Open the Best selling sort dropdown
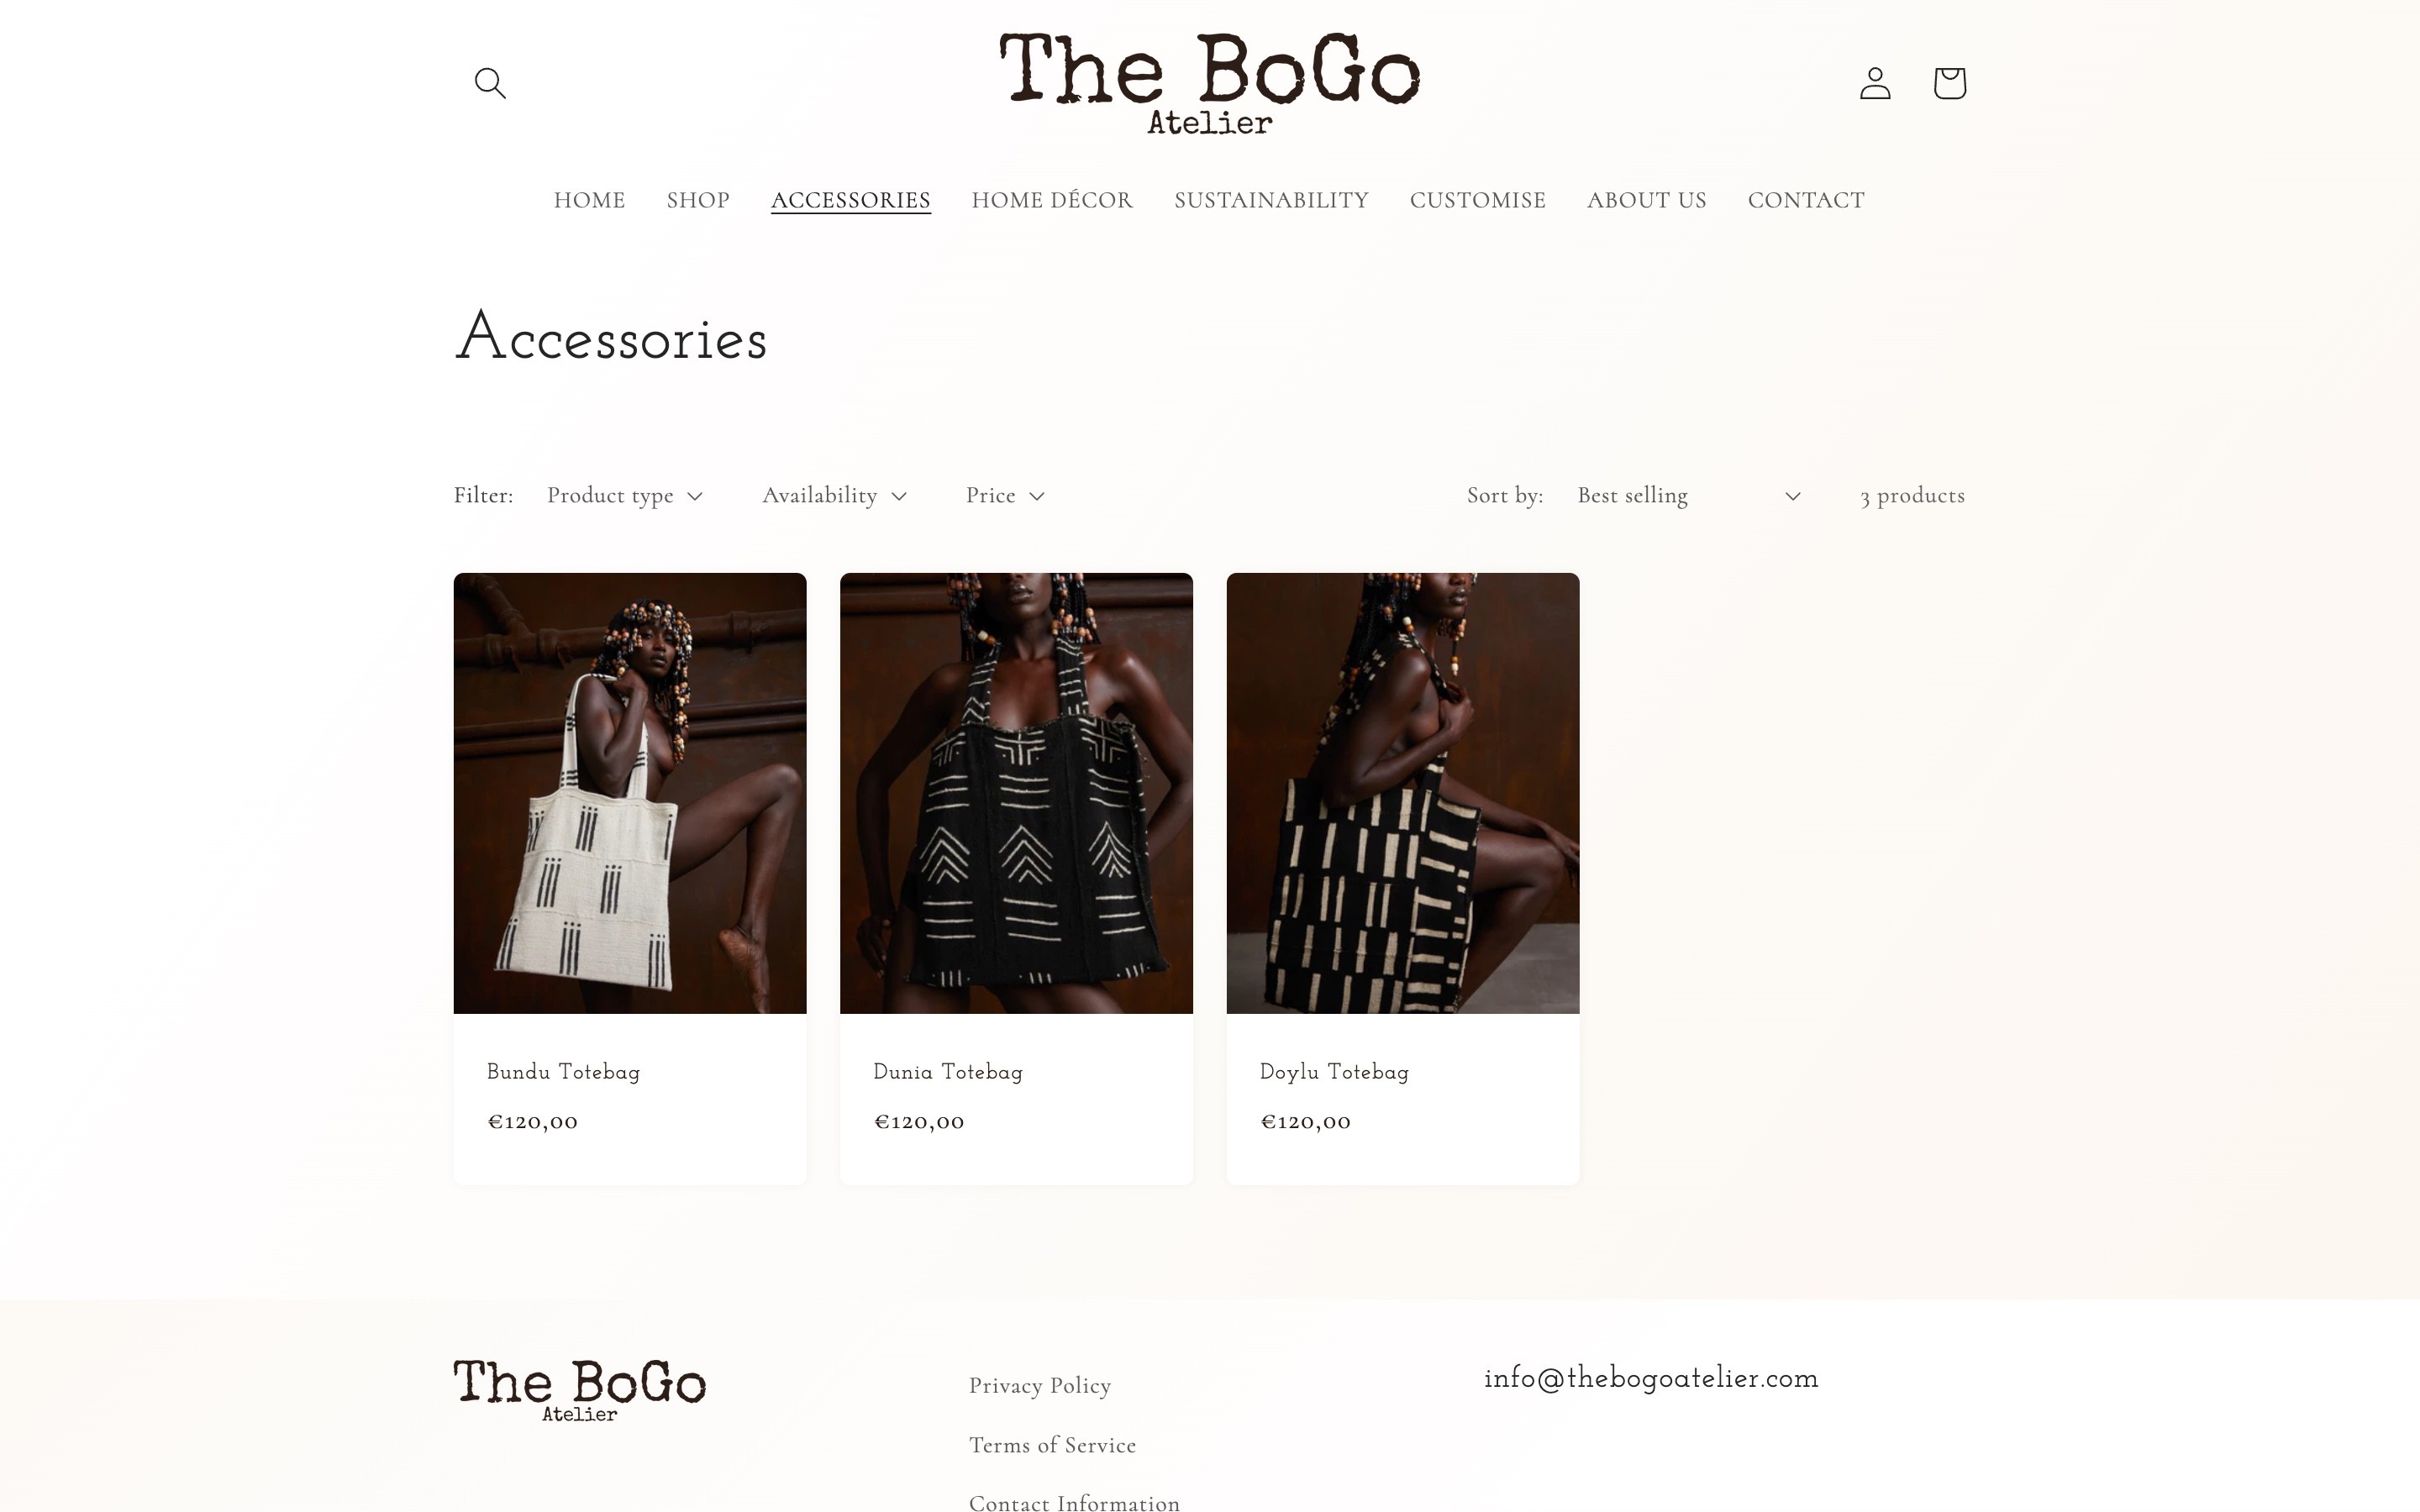Image resolution: width=2420 pixels, height=1512 pixels. (1689, 495)
